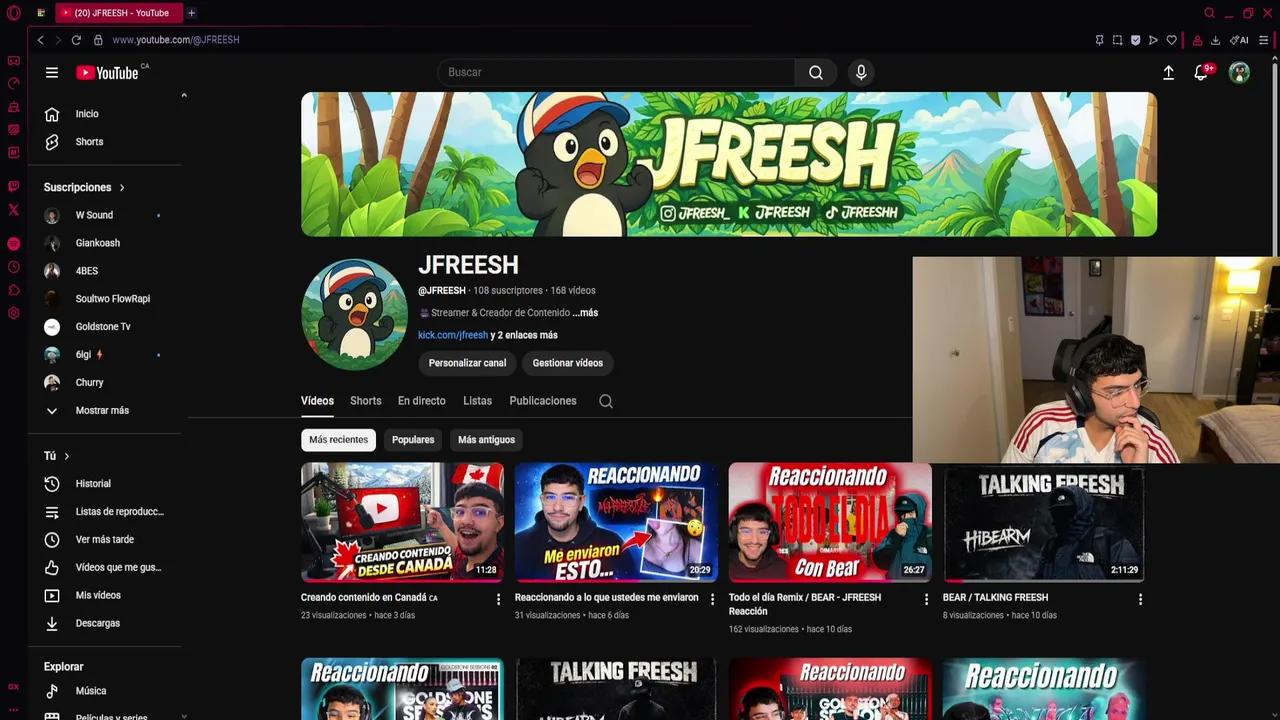Switch to the Listas tab
The width and height of the screenshot is (1280, 720).
pos(477,401)
